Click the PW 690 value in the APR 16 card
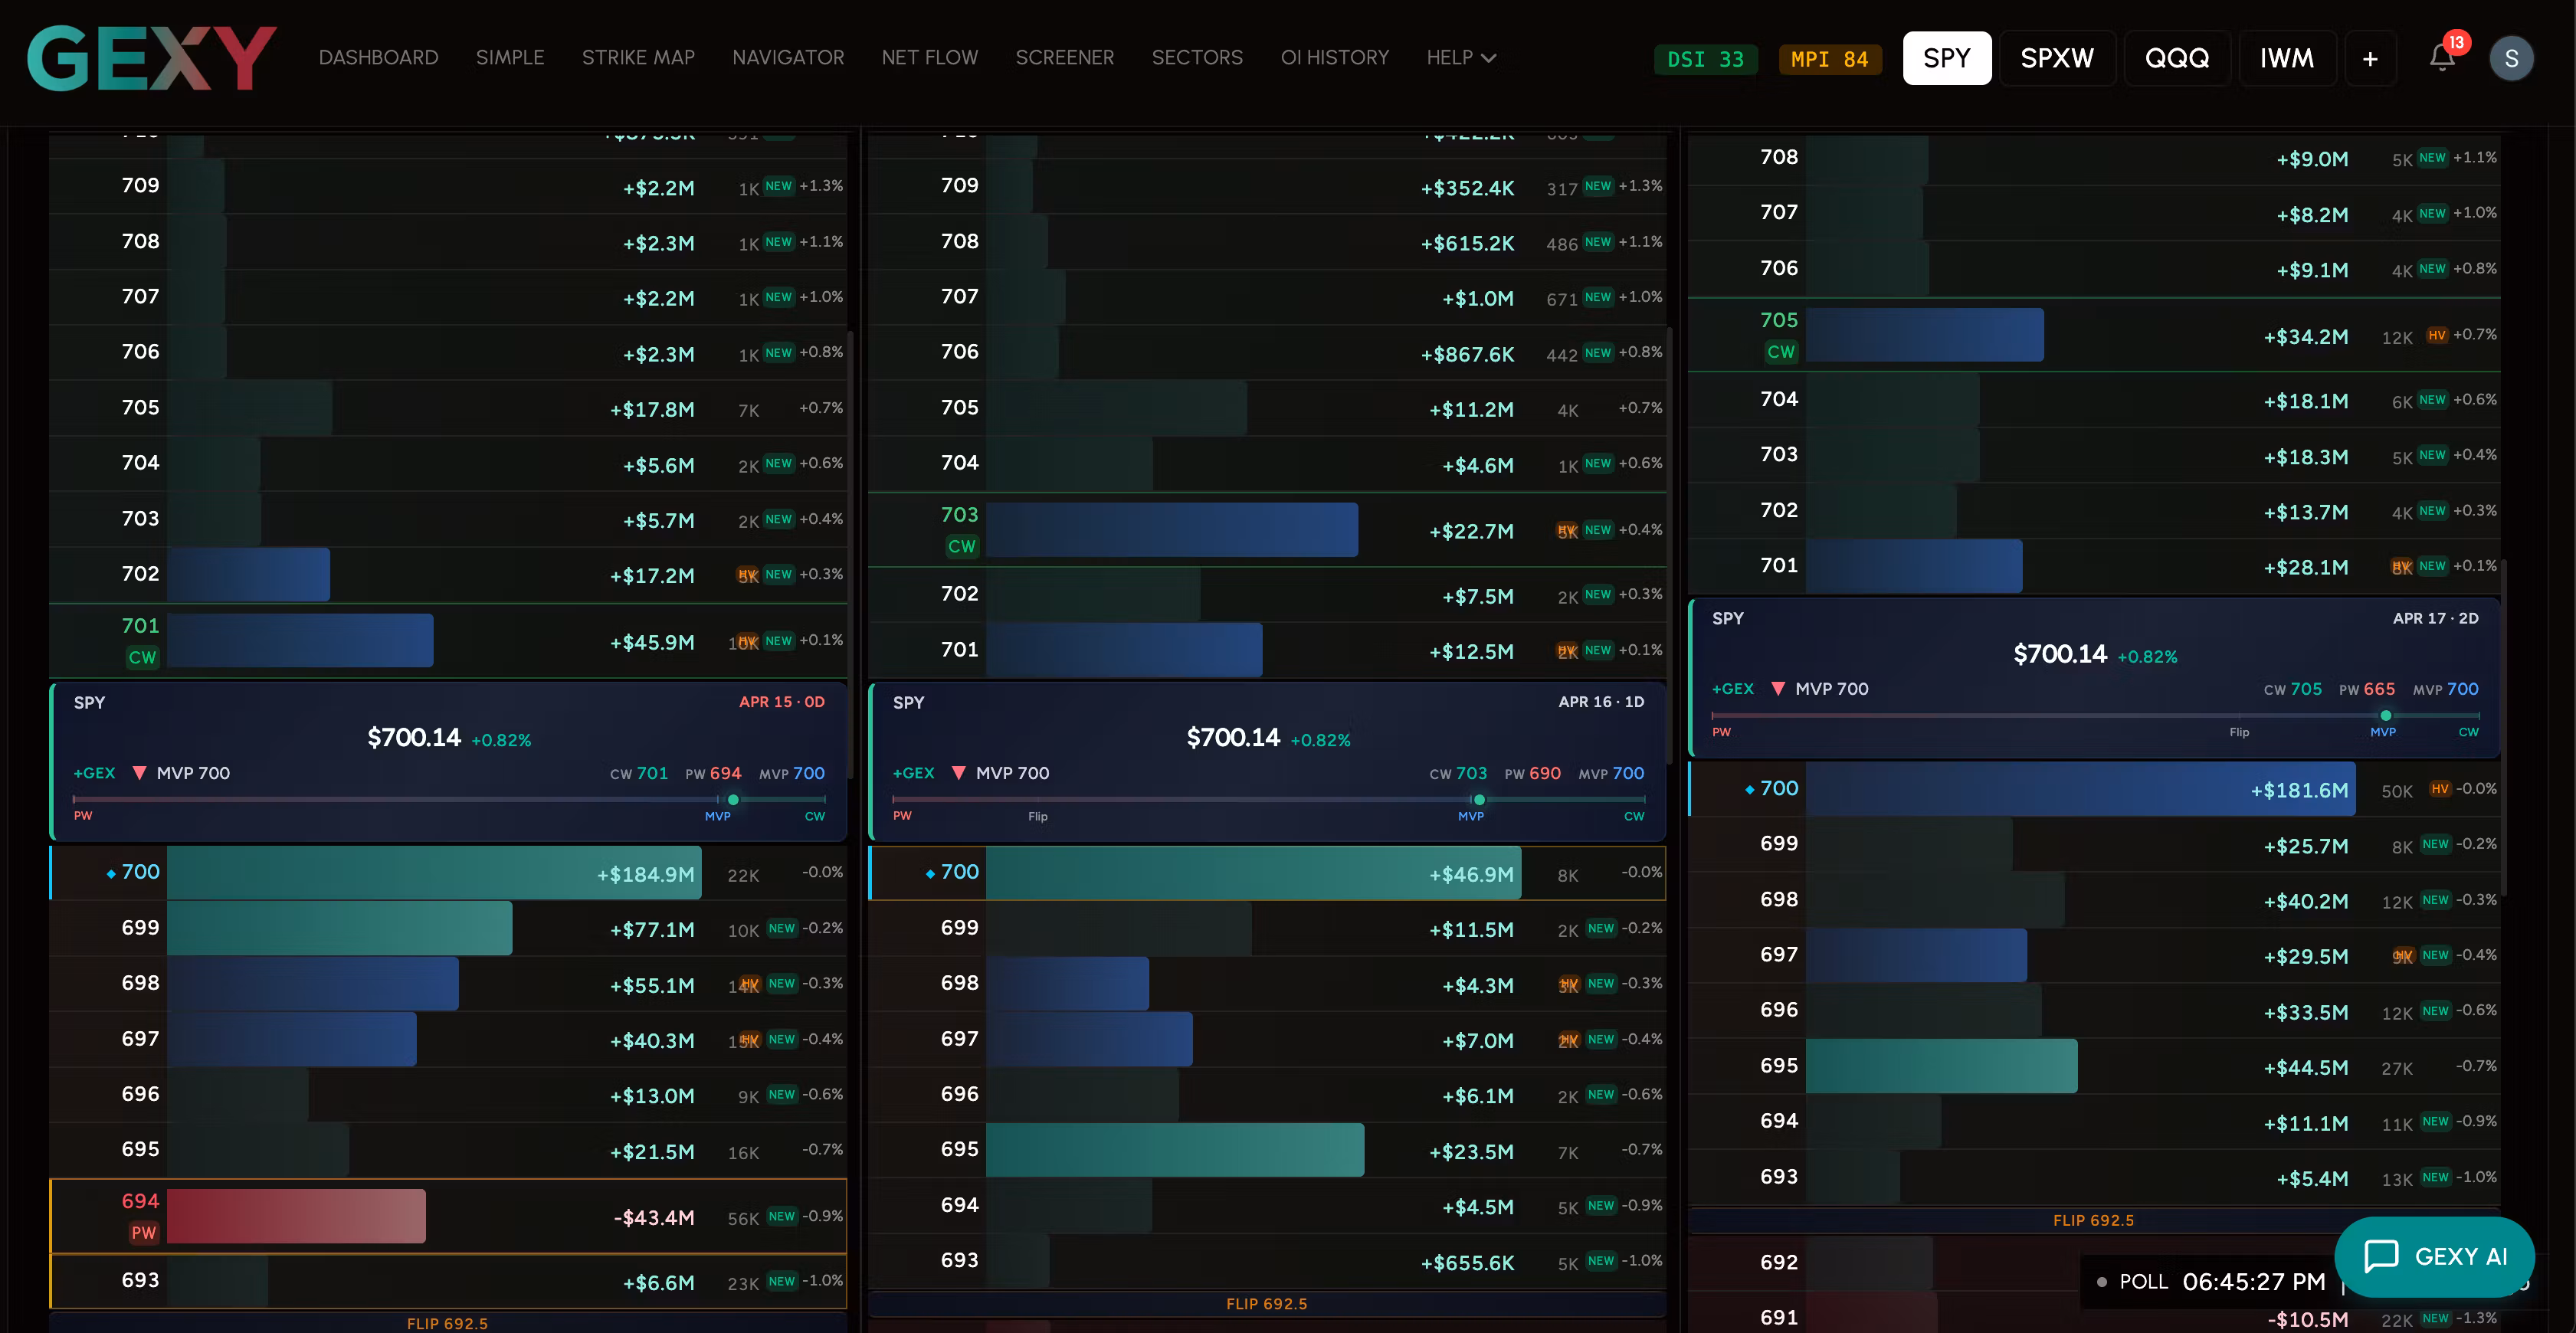The height and width of the screenshot is (1333, 2576). click(x=1532, y=773)
